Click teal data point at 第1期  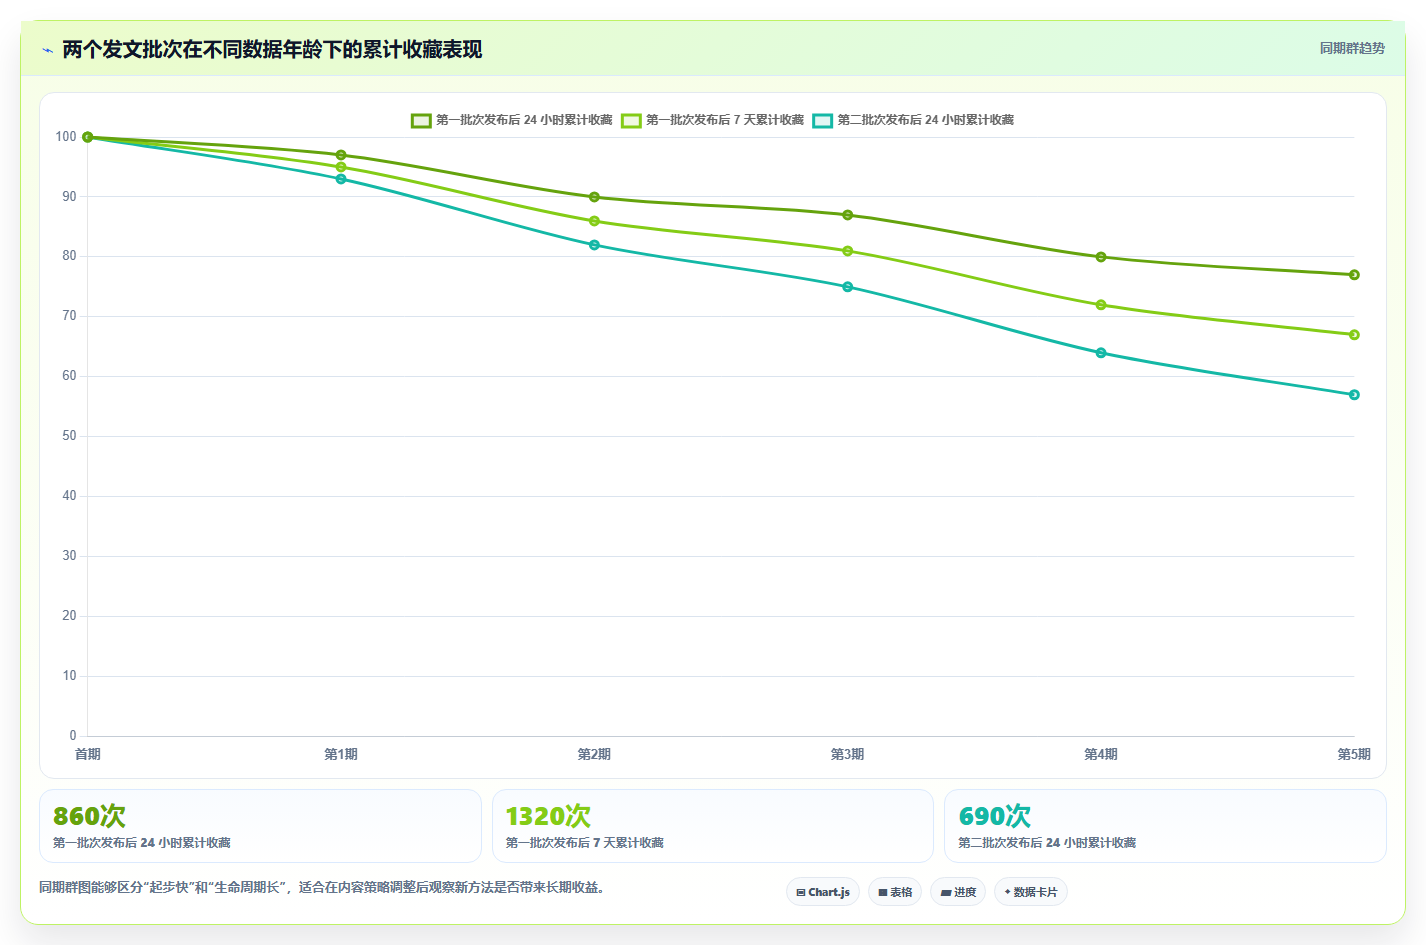[341, 179]
